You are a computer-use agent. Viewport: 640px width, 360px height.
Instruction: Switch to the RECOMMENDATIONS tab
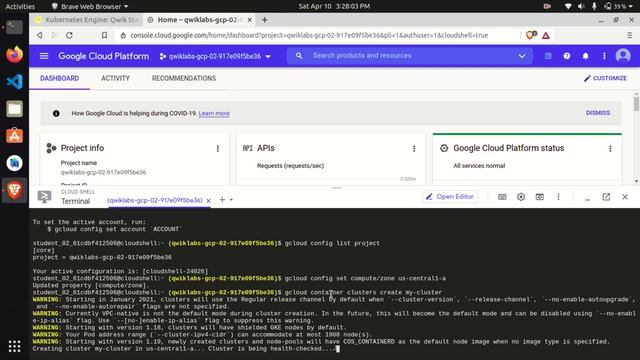coord(184,78)
